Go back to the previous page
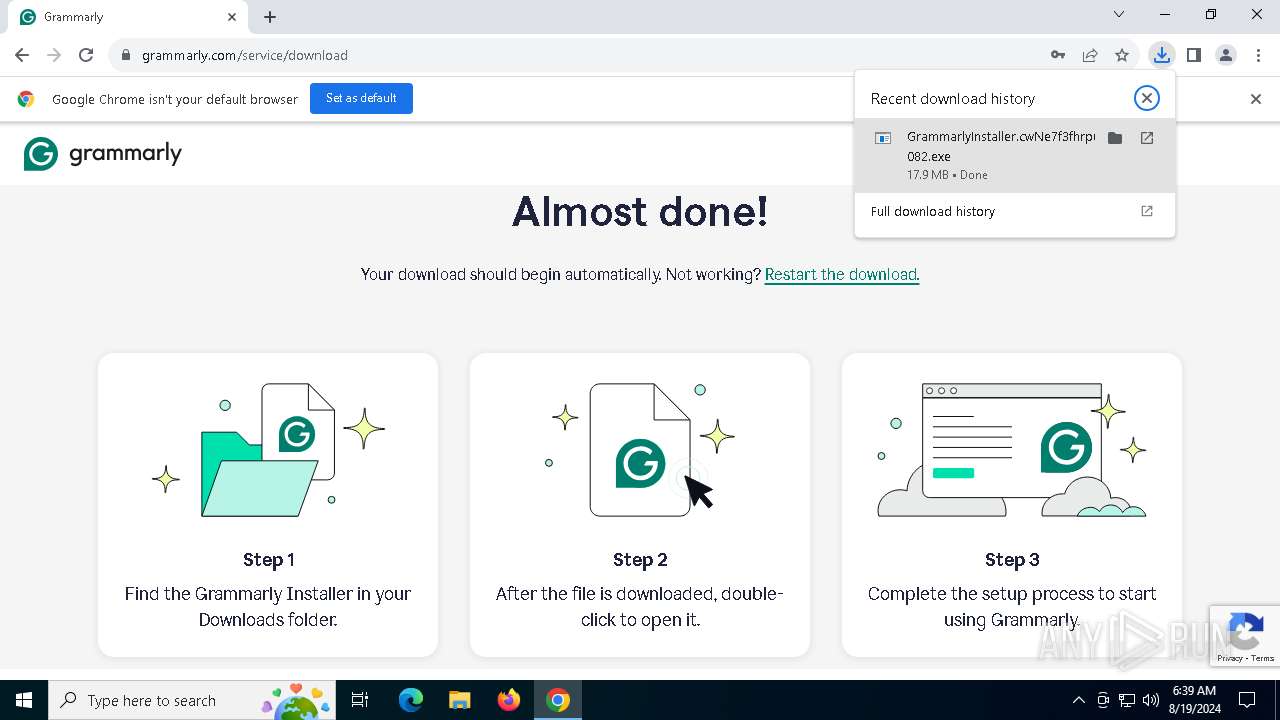This screenshot has height=720, width=1280. pyautogui.click(x=22, y=55)
